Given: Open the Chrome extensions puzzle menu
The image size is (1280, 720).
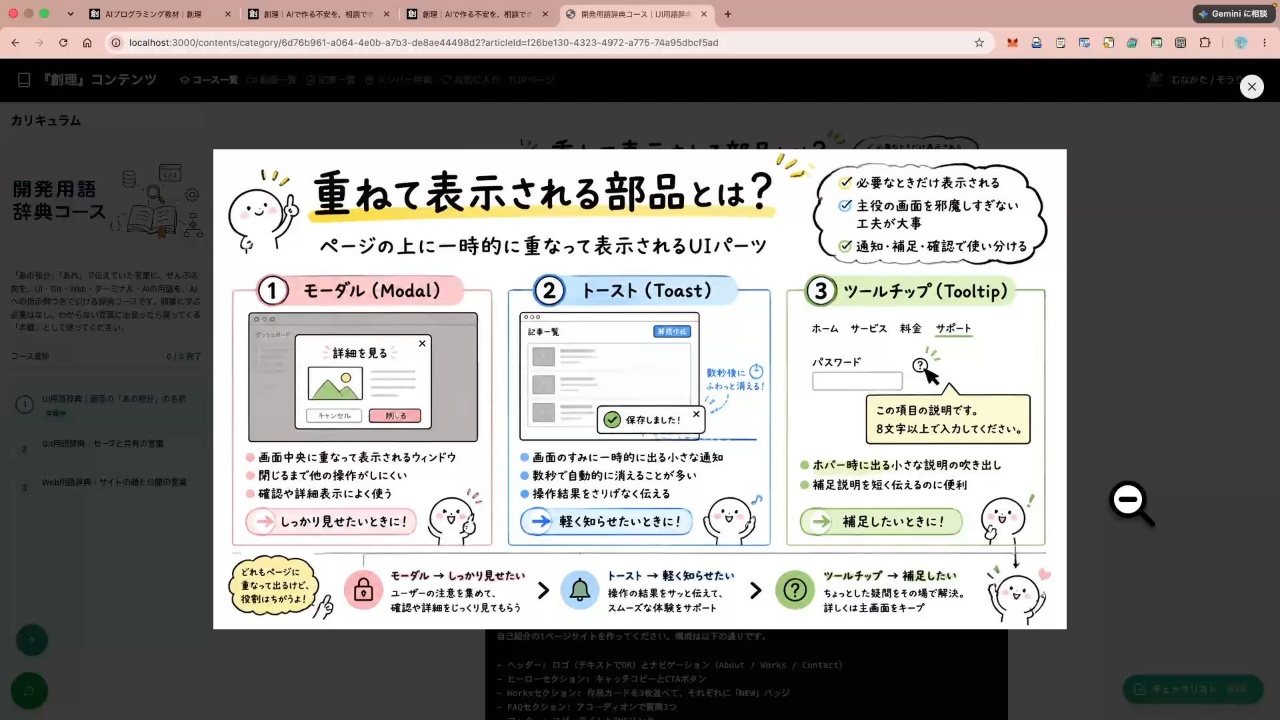Looking at the screenshot, I should pos(1205,43).
